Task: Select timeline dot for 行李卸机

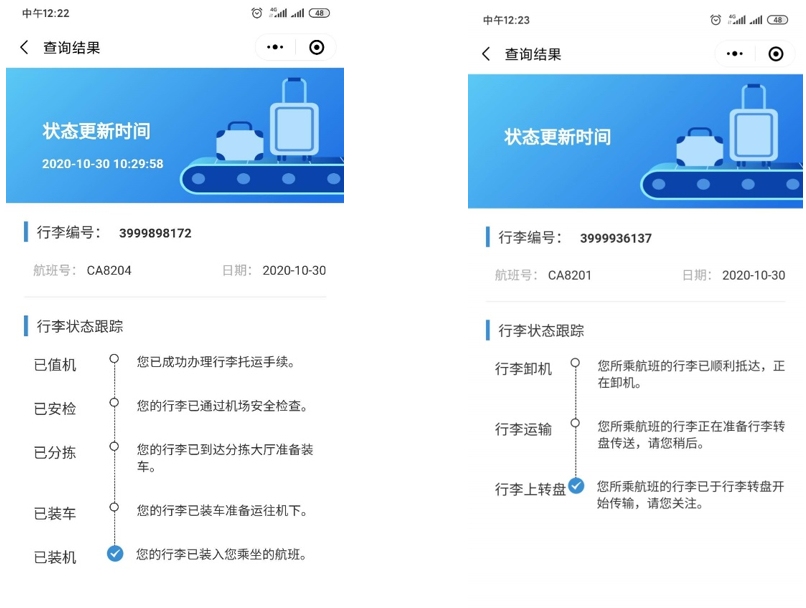Action: [x=575, y=363]
